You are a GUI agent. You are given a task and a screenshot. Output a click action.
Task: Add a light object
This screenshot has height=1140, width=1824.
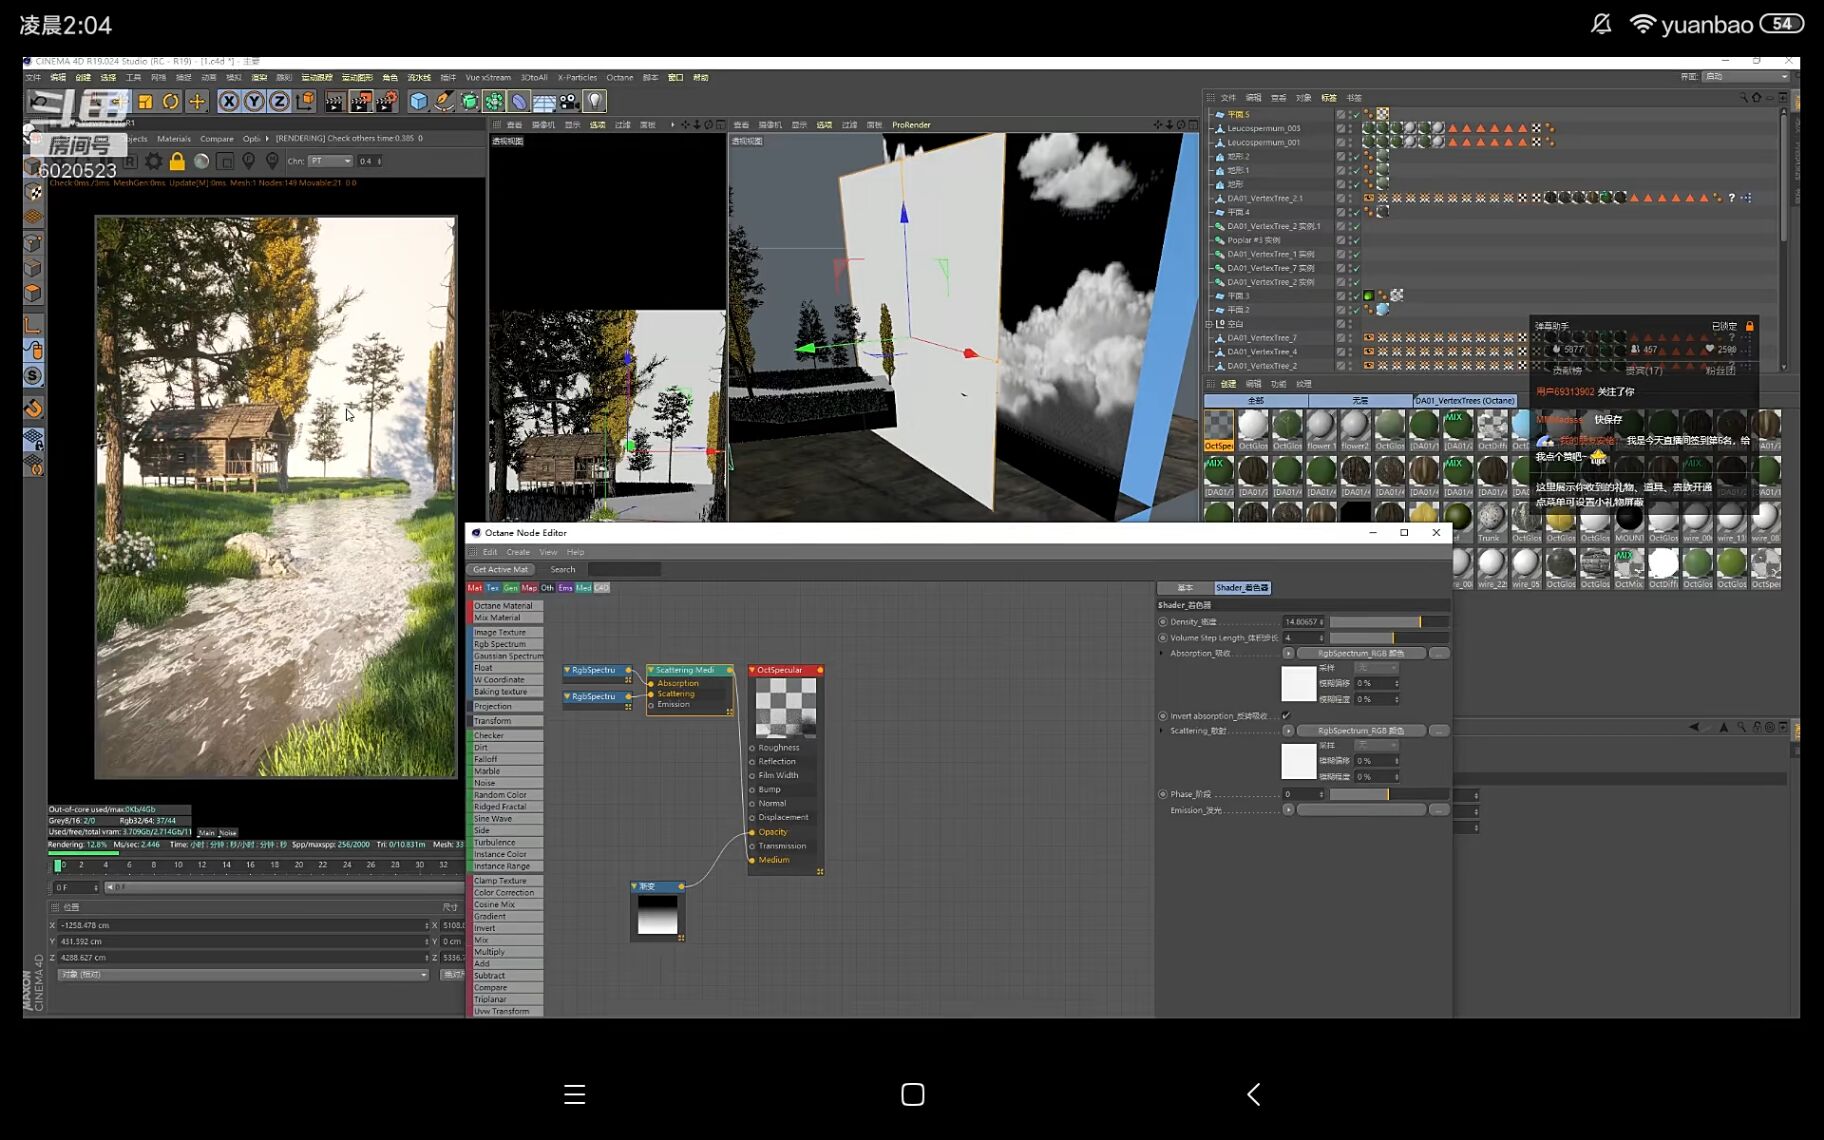[595, 101]
